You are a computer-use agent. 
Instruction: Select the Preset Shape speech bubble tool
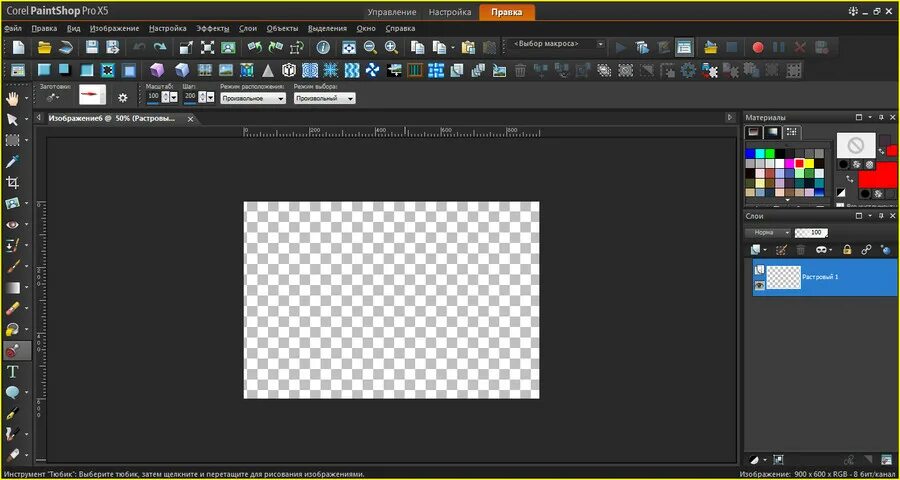click(12, 393)
